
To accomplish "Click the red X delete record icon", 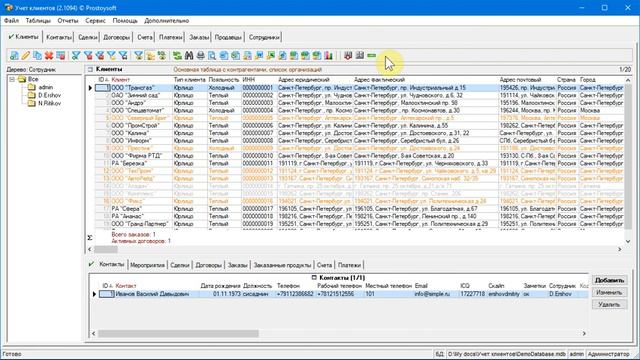I will click(49, 56).
